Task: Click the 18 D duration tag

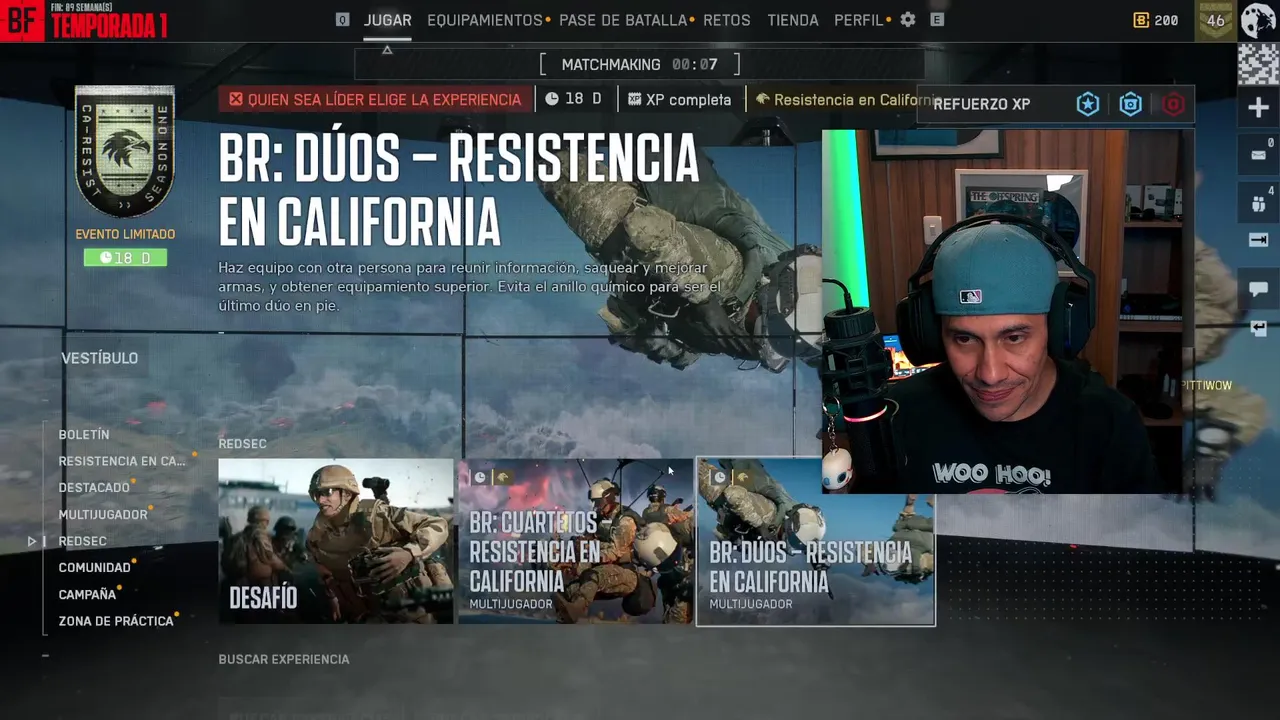Action: pyautogui.click(x=574, y=100)
